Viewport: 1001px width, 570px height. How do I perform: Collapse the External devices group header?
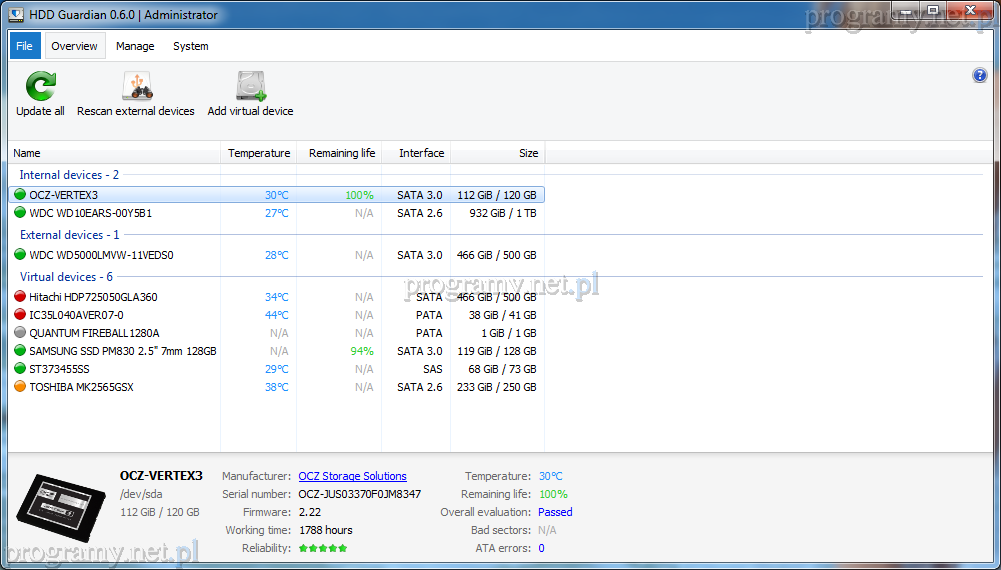point(69,235)
